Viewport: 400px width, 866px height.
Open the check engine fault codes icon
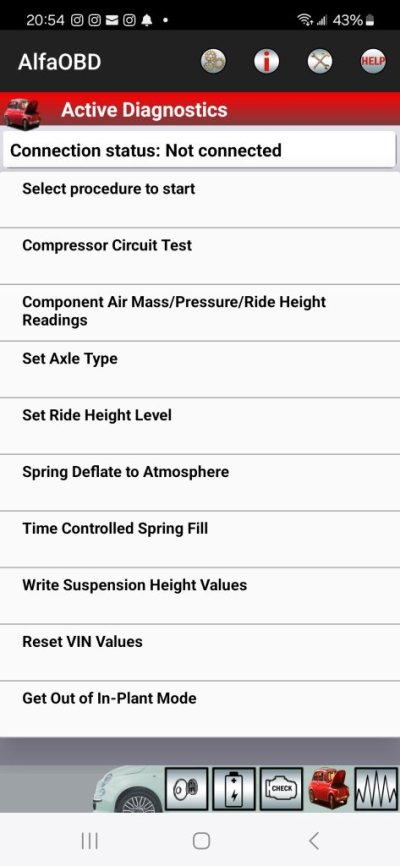281,789
